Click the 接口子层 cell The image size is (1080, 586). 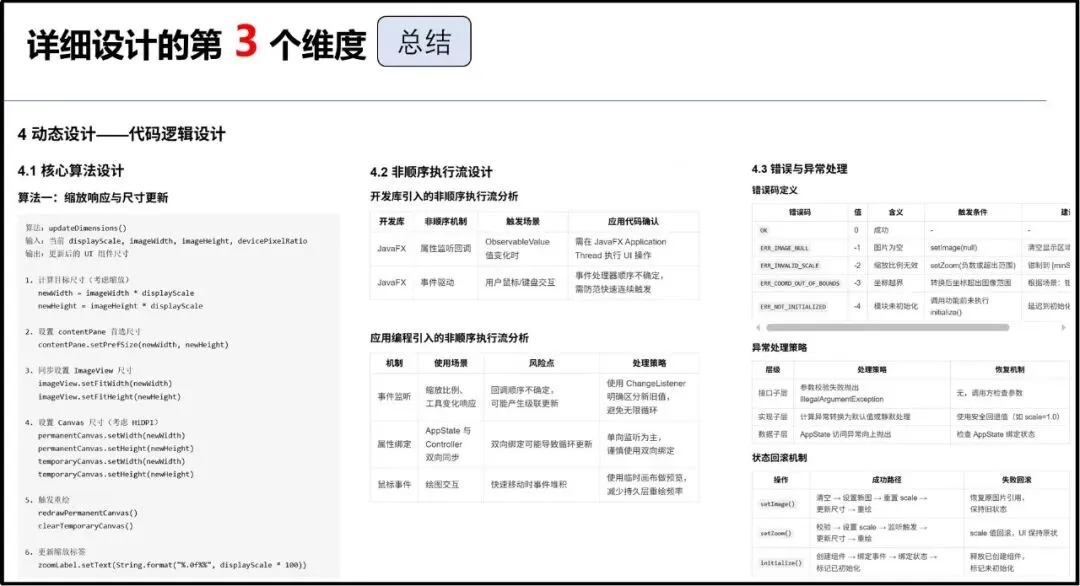772,393
